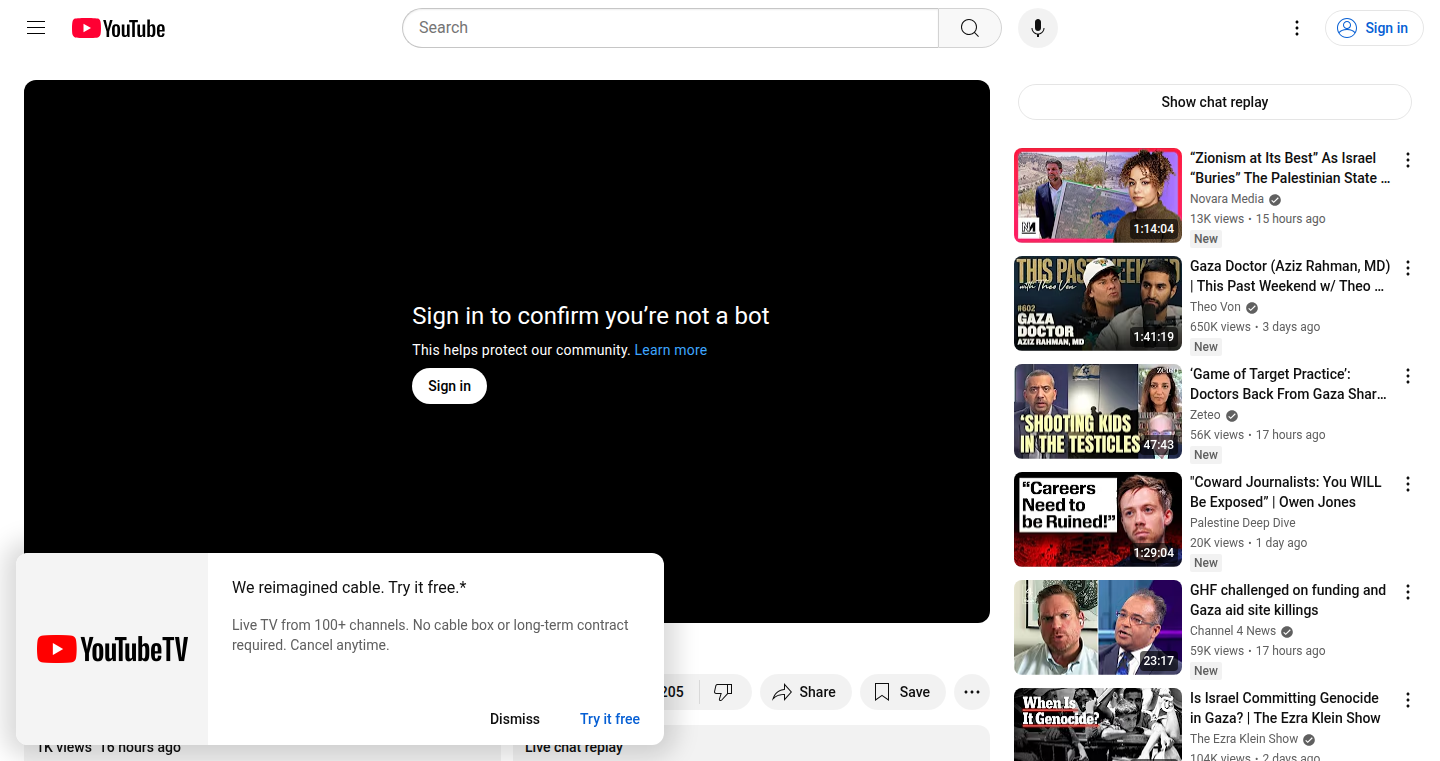Open Novara Media channel name
This screenshot has width=1440, height=761.
(x=1226, y=199)
